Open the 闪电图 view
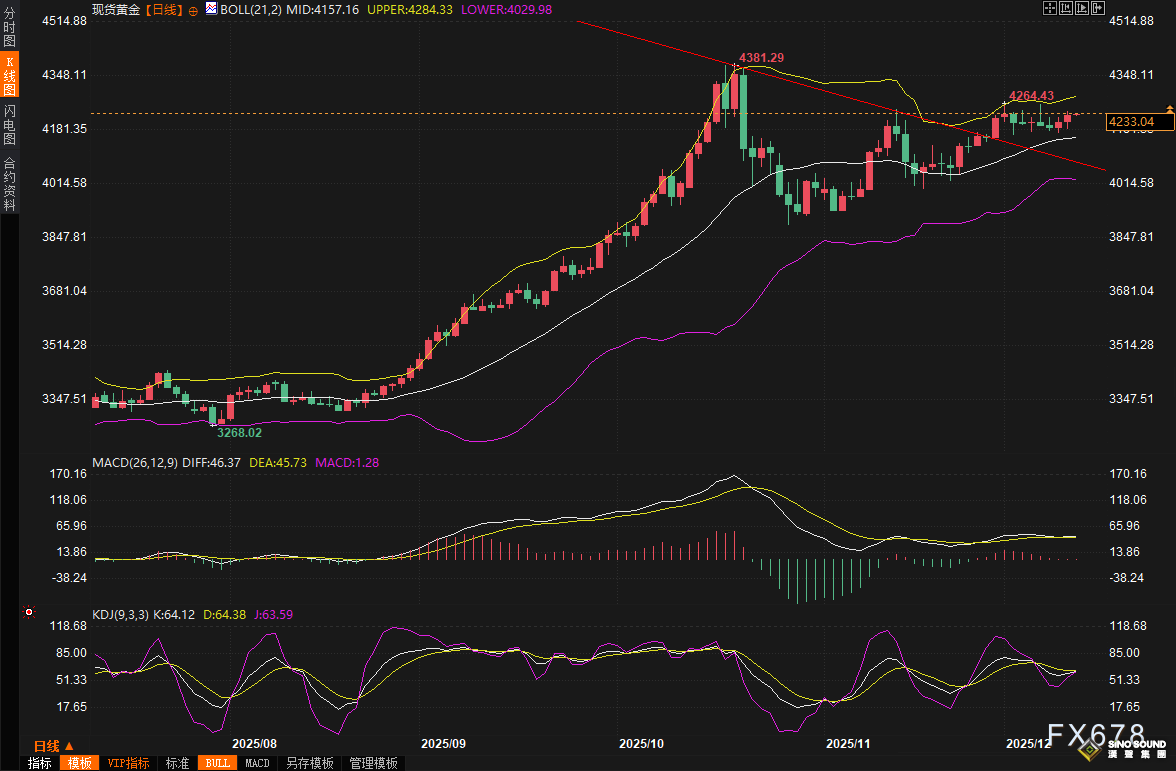The width and height of the screenshot is (1176, 771). (x=9, y=124)
